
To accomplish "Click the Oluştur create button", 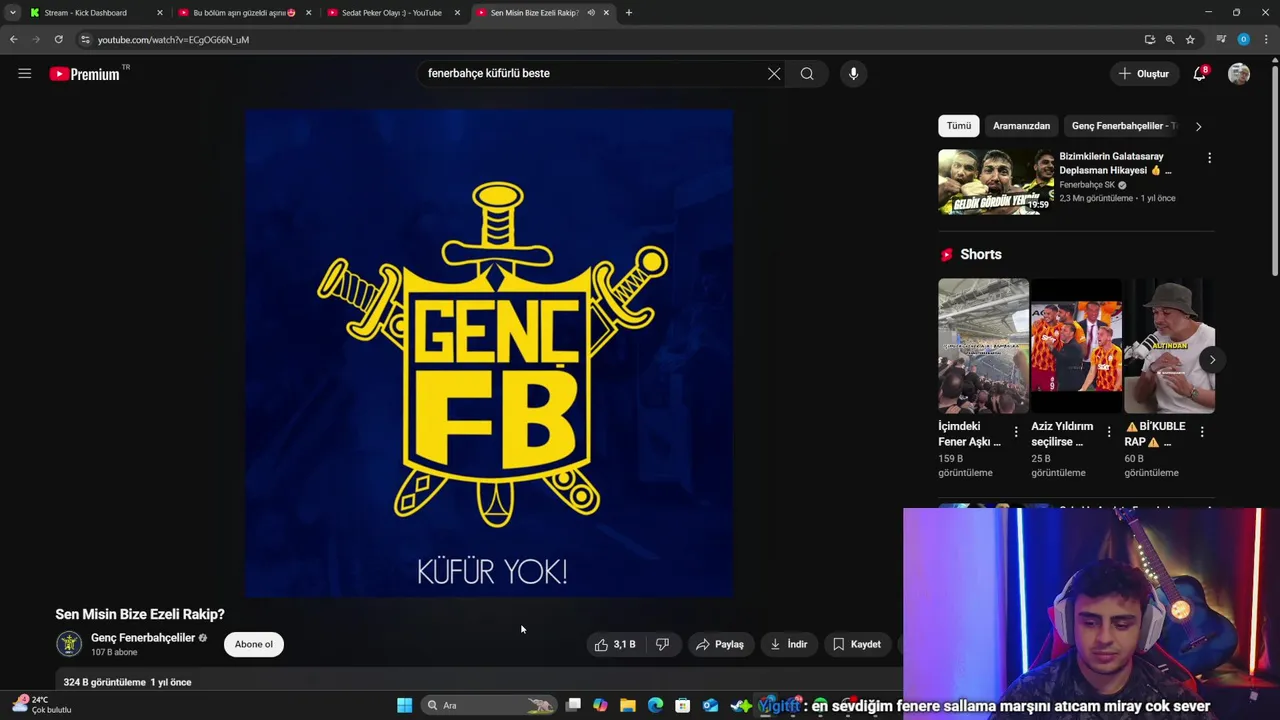I will click(x=1144, y=73).
